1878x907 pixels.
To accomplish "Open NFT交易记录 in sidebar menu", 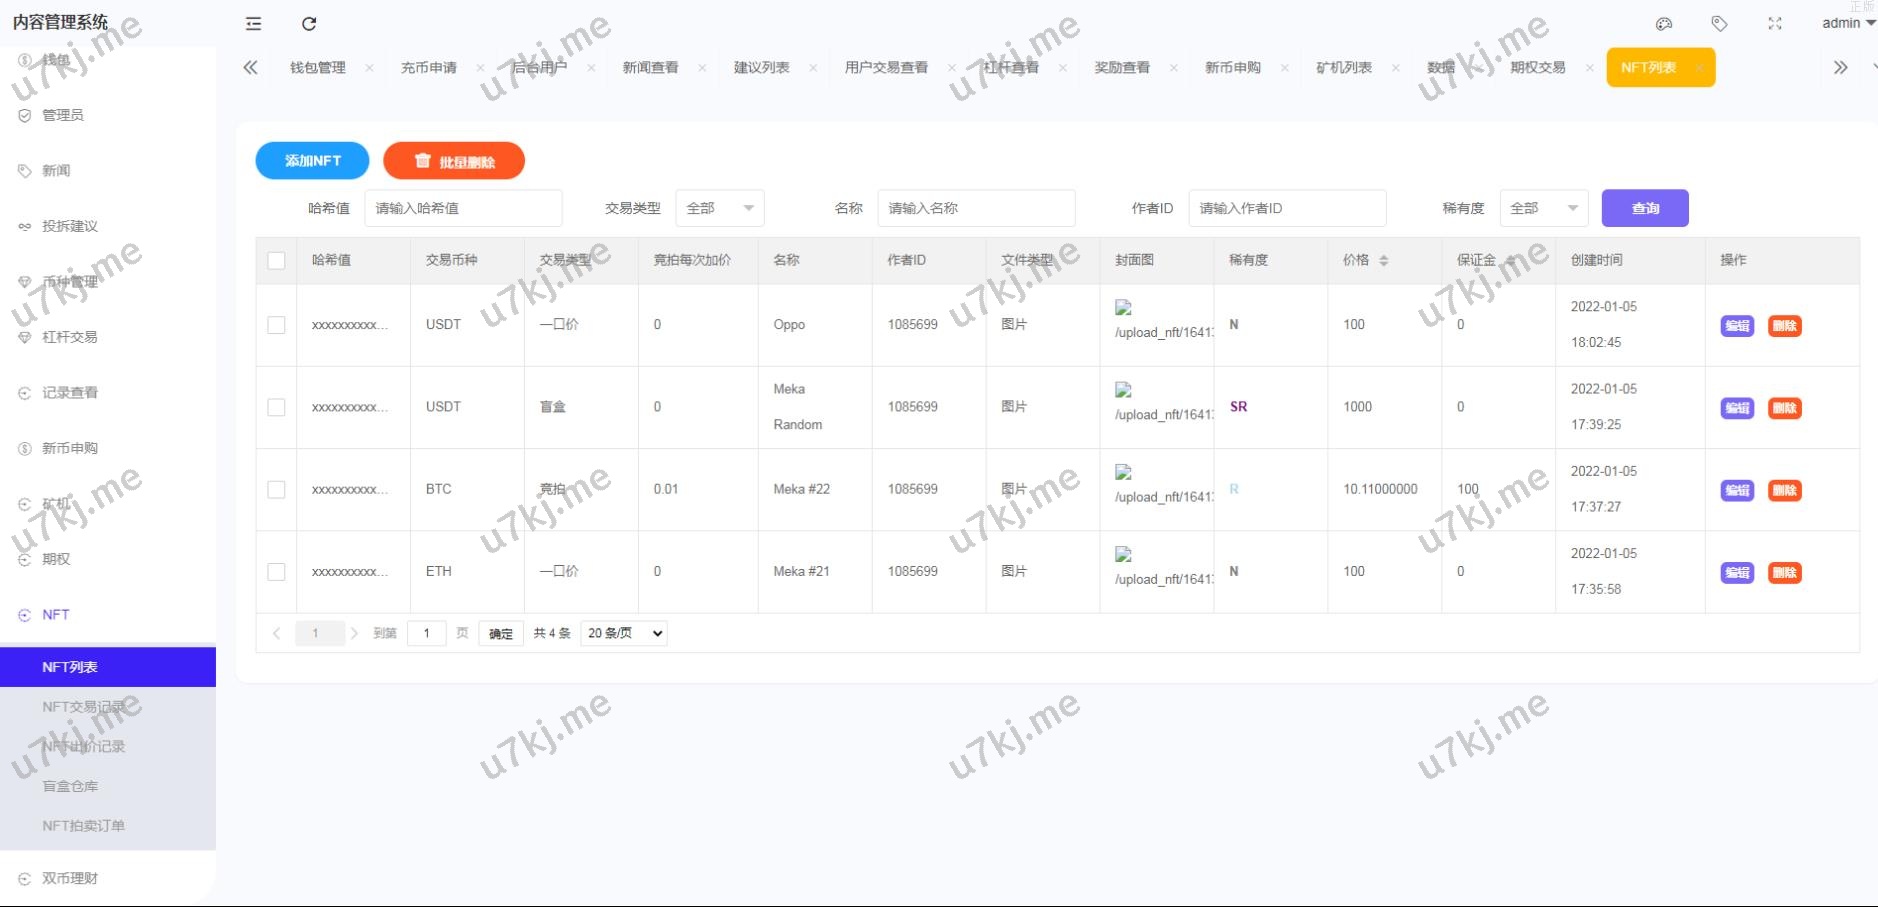I will click(x=84, y=707).
